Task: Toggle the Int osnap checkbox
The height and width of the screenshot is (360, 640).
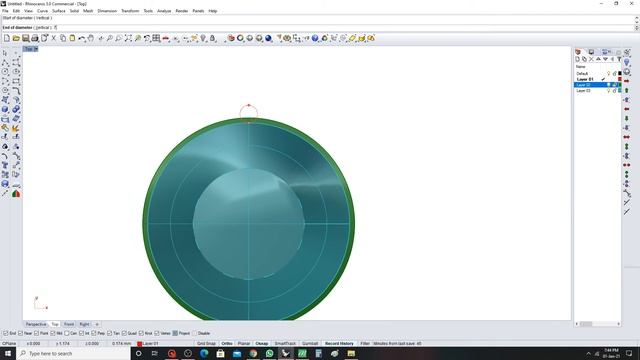Action: click(x=81, y=333)
